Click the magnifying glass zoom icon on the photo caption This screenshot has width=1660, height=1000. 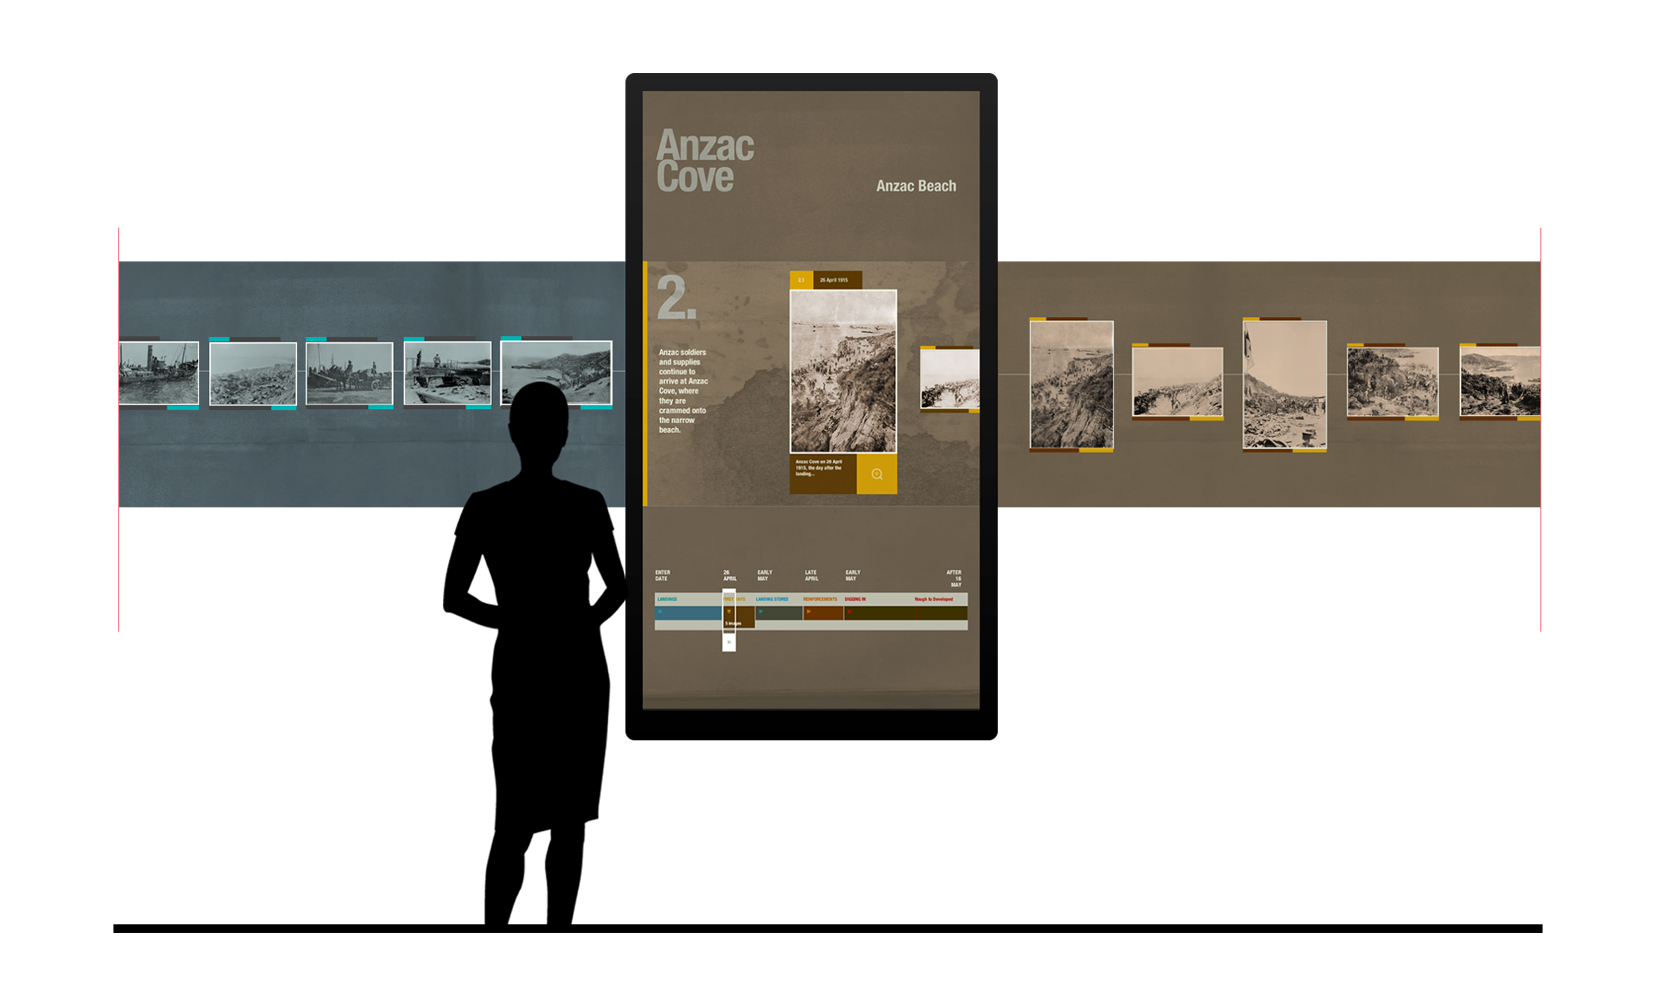[x=877, y=474]
